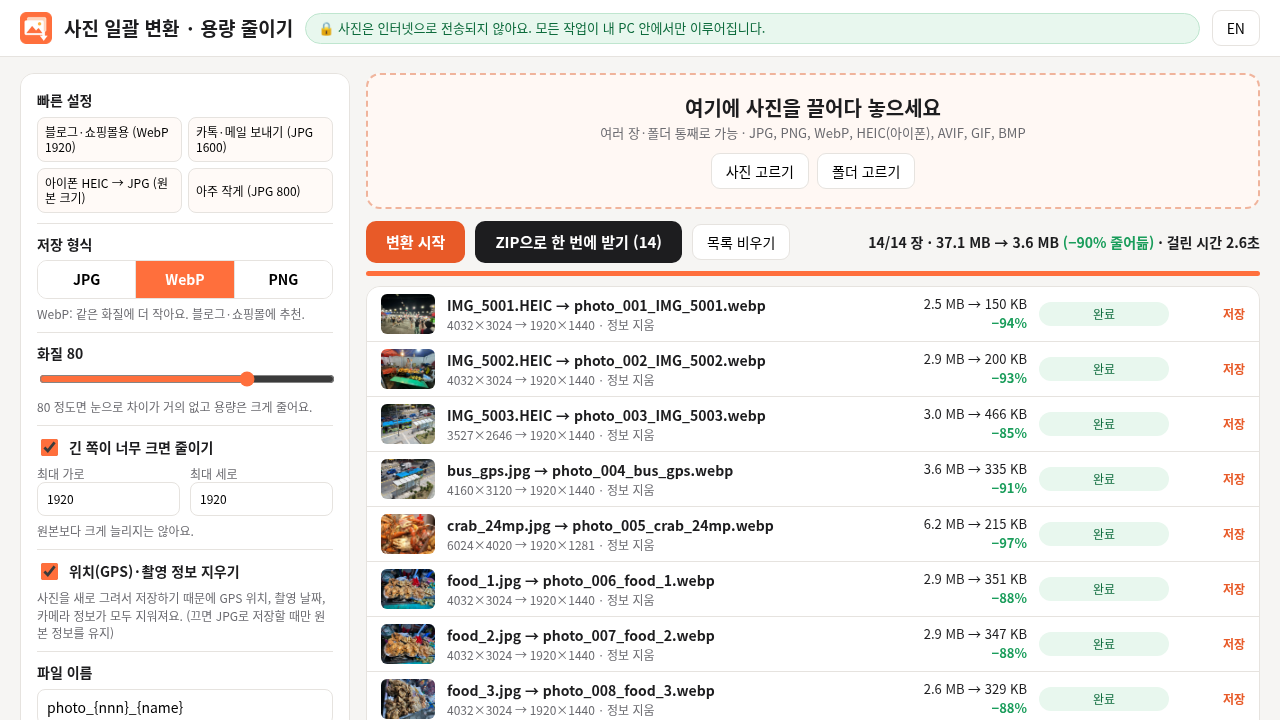This screenshot has width=1280, height=720.
Task: Save the converted crab_24mp file via 저장
Action: (1234, 534)
